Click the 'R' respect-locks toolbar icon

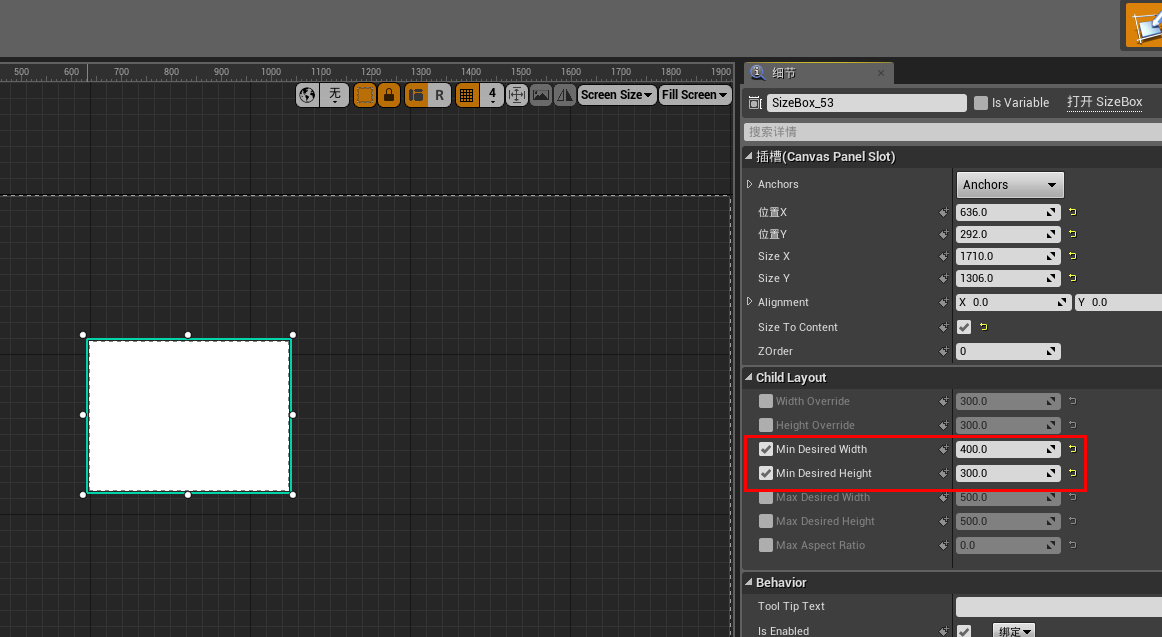click(440, 95)
